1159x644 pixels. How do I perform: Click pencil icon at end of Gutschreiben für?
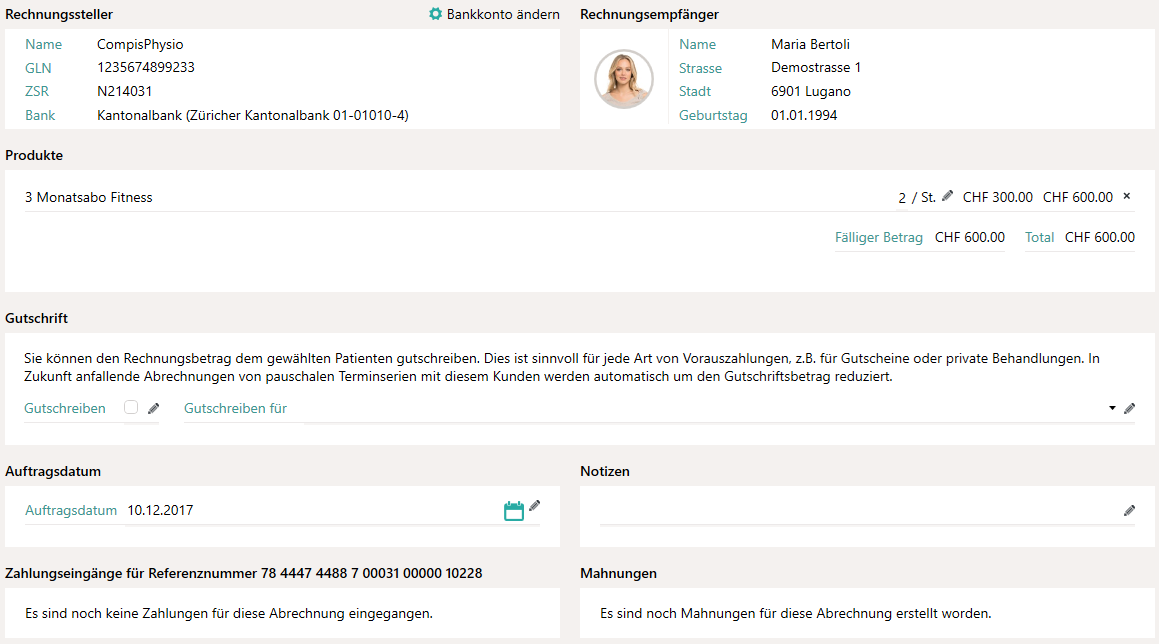1129,408
